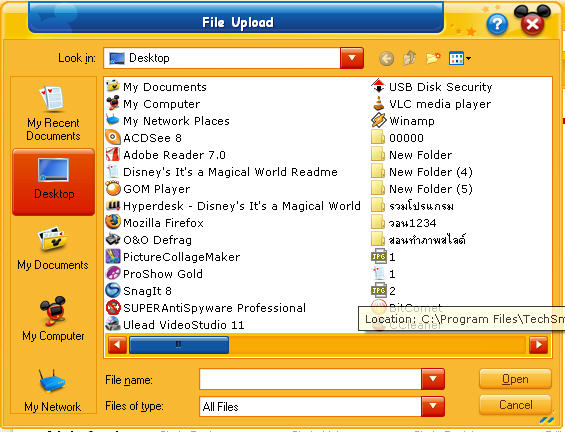The height and width of the screenshot is (432, 565).
Task: Click the Help question mark button
Action: 497,24
